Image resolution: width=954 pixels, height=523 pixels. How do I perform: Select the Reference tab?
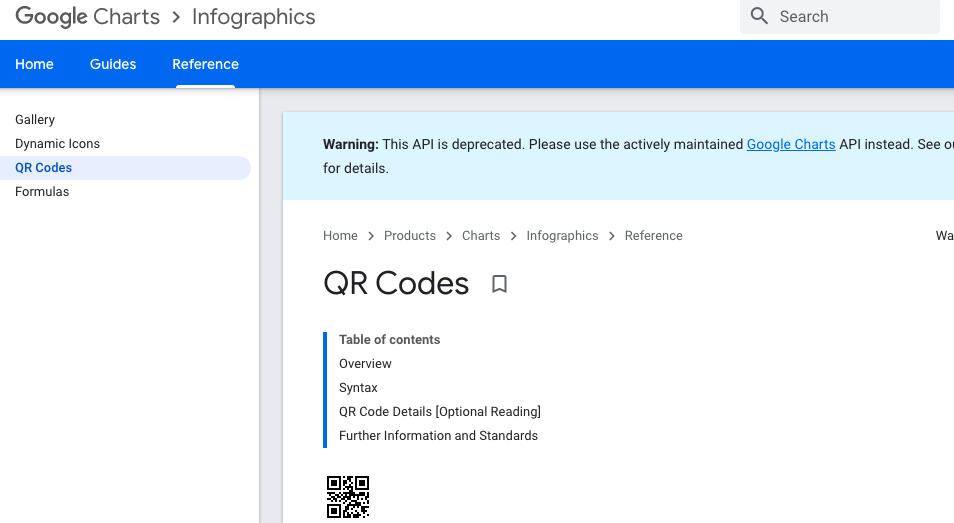206,64
